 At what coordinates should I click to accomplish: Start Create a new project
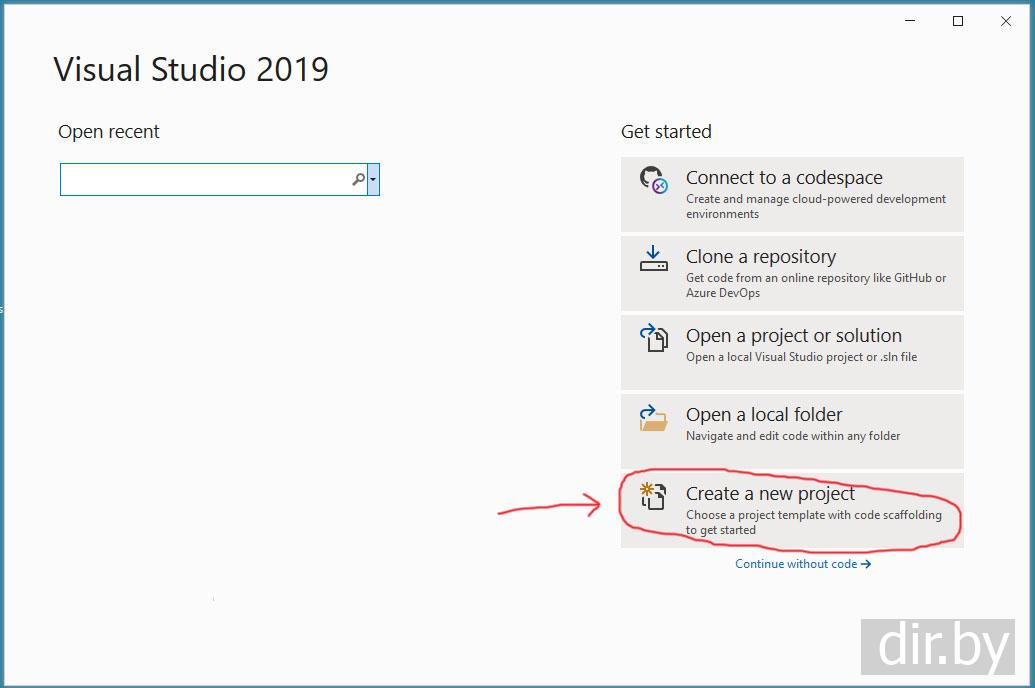click(792, 510)
